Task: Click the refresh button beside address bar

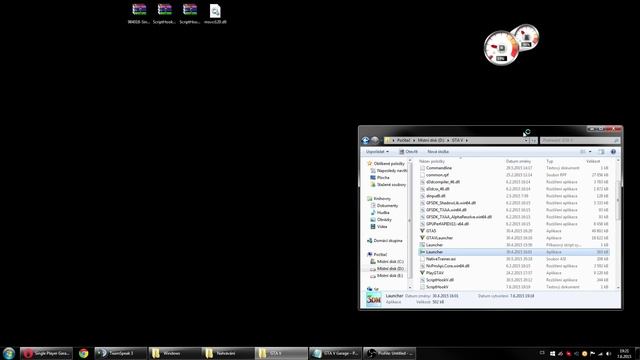Action: tap(533, 140)
